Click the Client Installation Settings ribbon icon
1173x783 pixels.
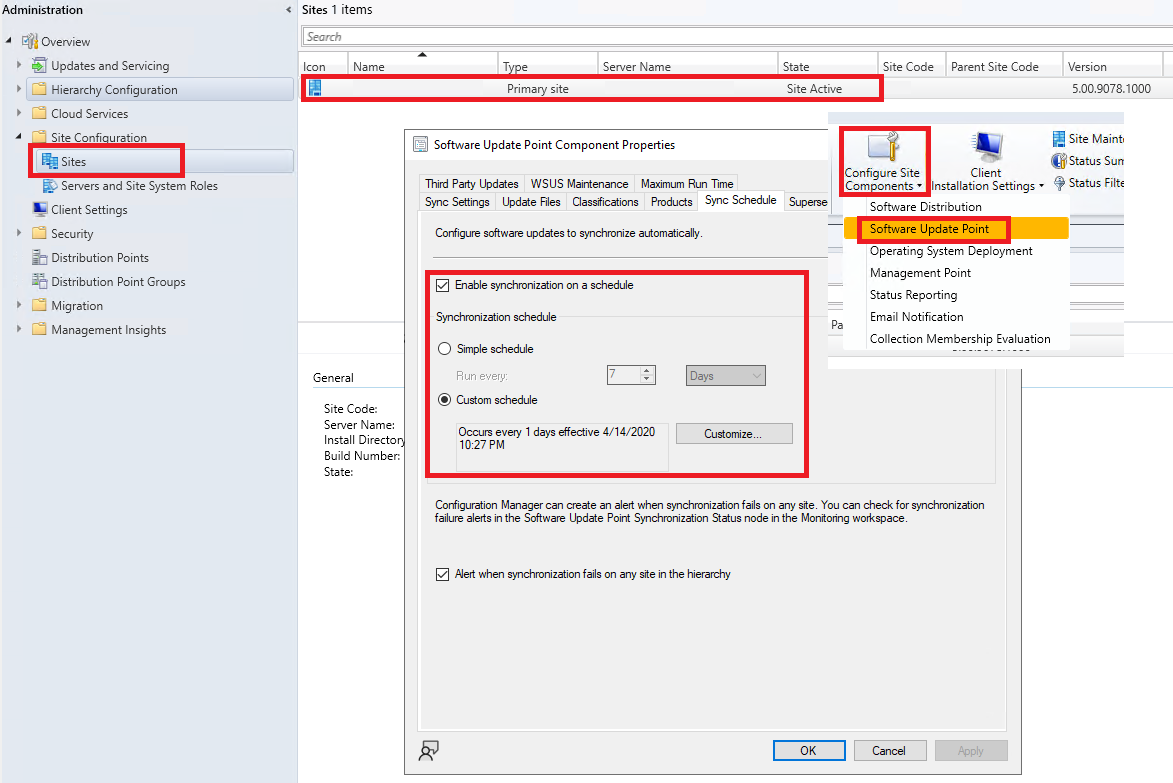[x=986, y=148]
